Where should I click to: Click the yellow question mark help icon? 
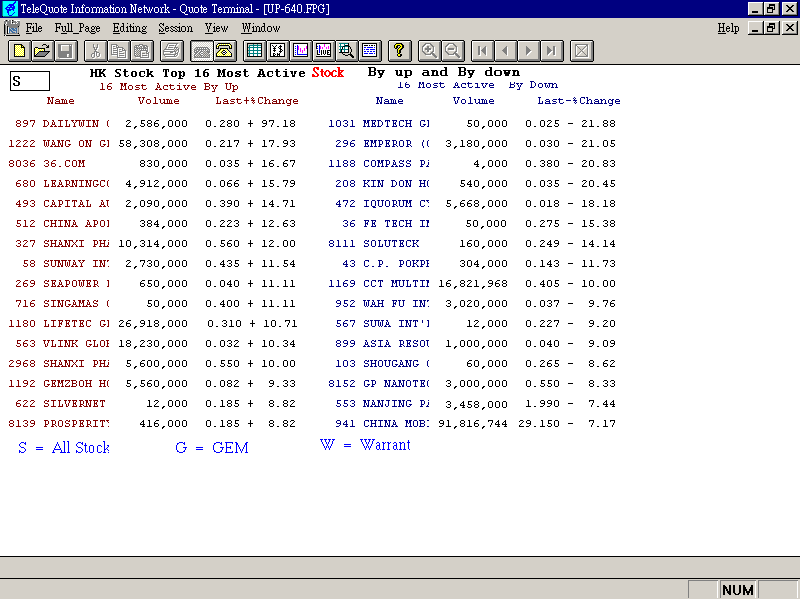tap(399, 51)
